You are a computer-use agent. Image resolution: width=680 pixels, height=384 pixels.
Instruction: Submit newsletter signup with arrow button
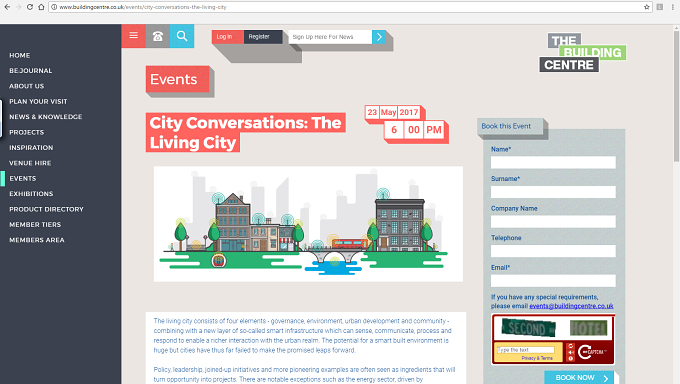(379, 37)
